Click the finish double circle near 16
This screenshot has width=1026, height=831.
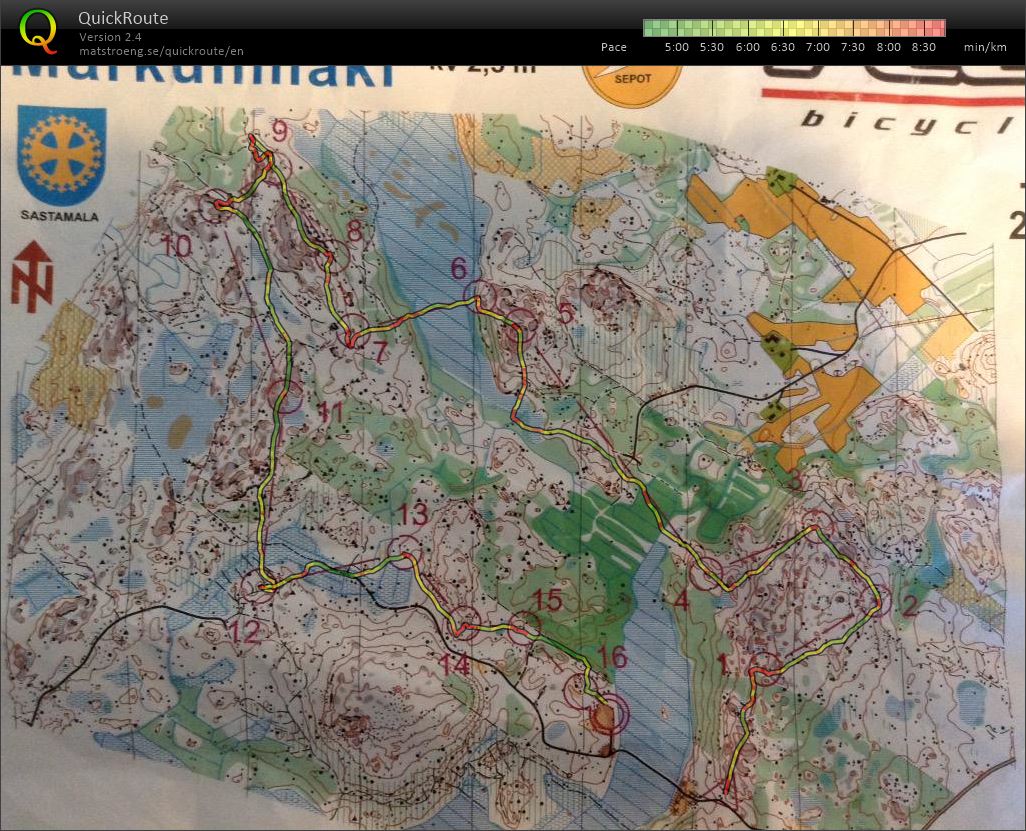604,715
